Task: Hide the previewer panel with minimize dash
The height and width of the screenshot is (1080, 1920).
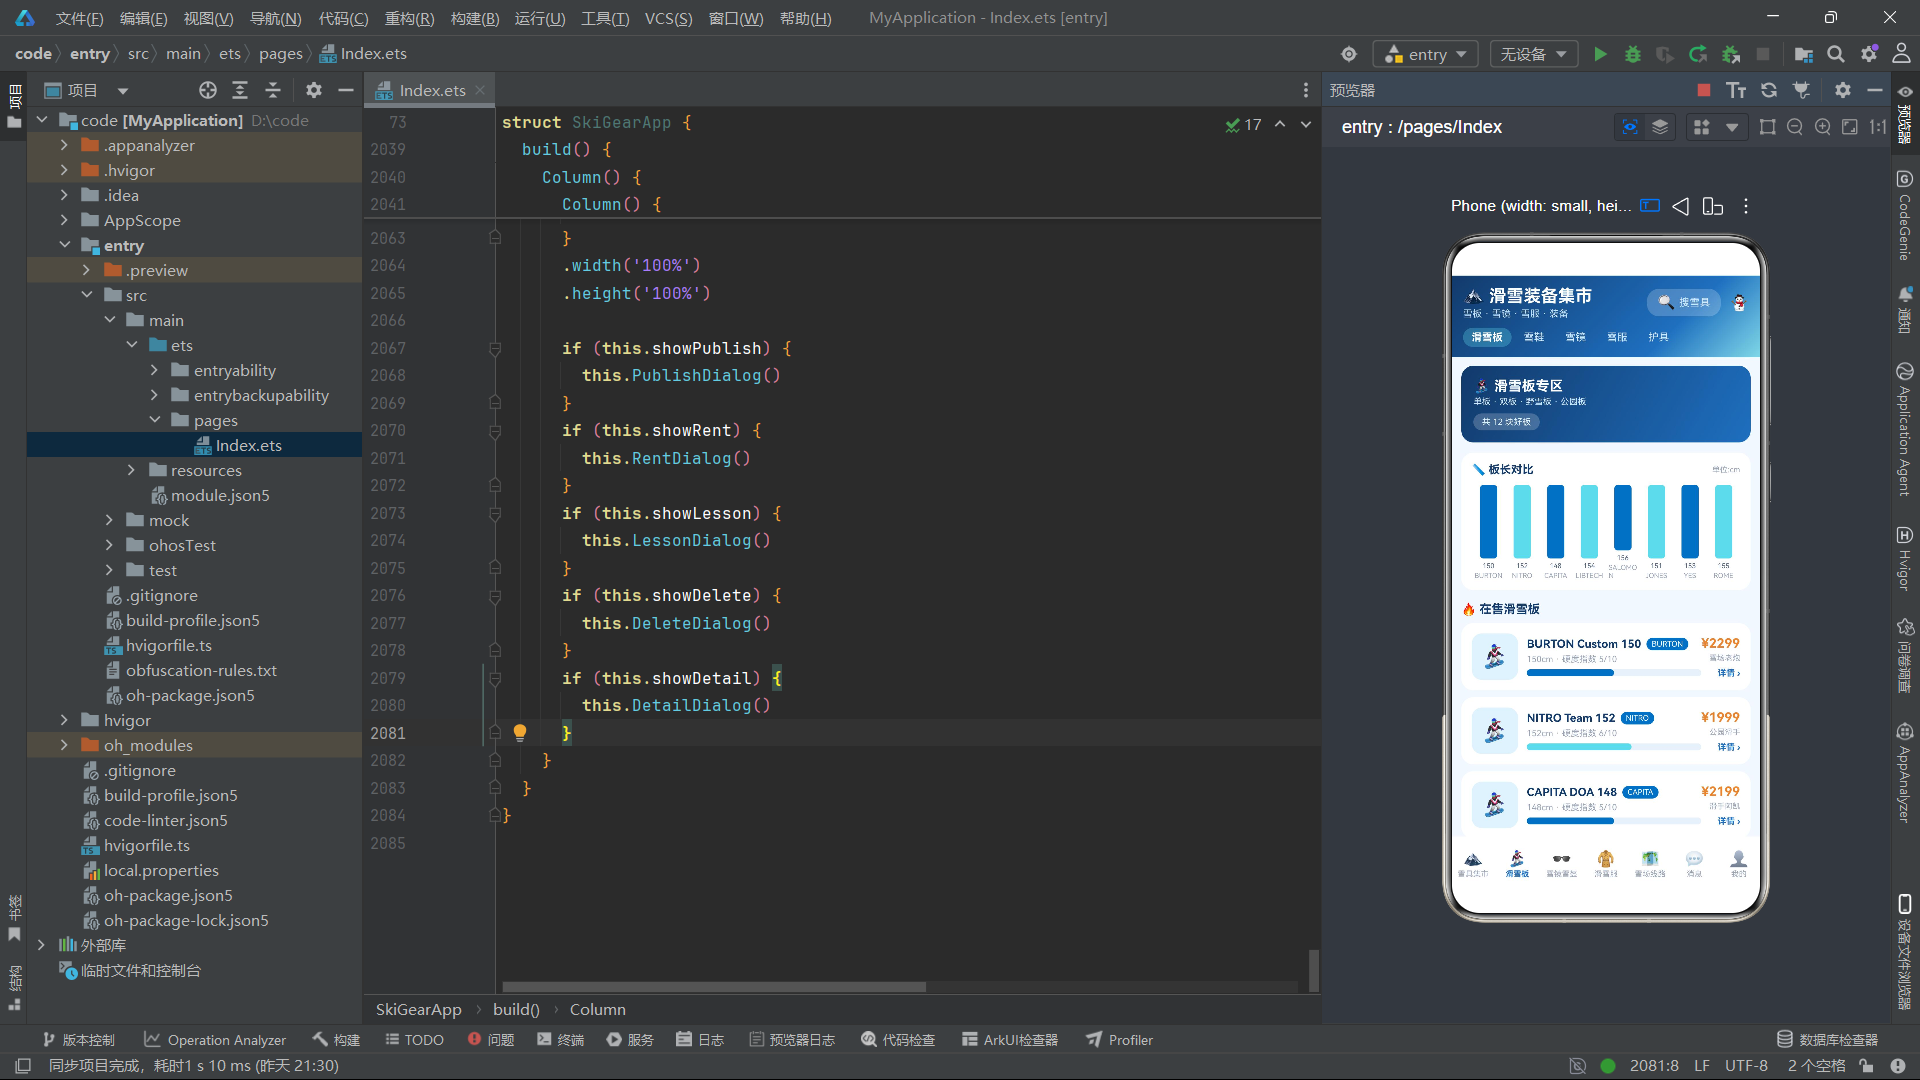Action: click(x=1875, y=90)
